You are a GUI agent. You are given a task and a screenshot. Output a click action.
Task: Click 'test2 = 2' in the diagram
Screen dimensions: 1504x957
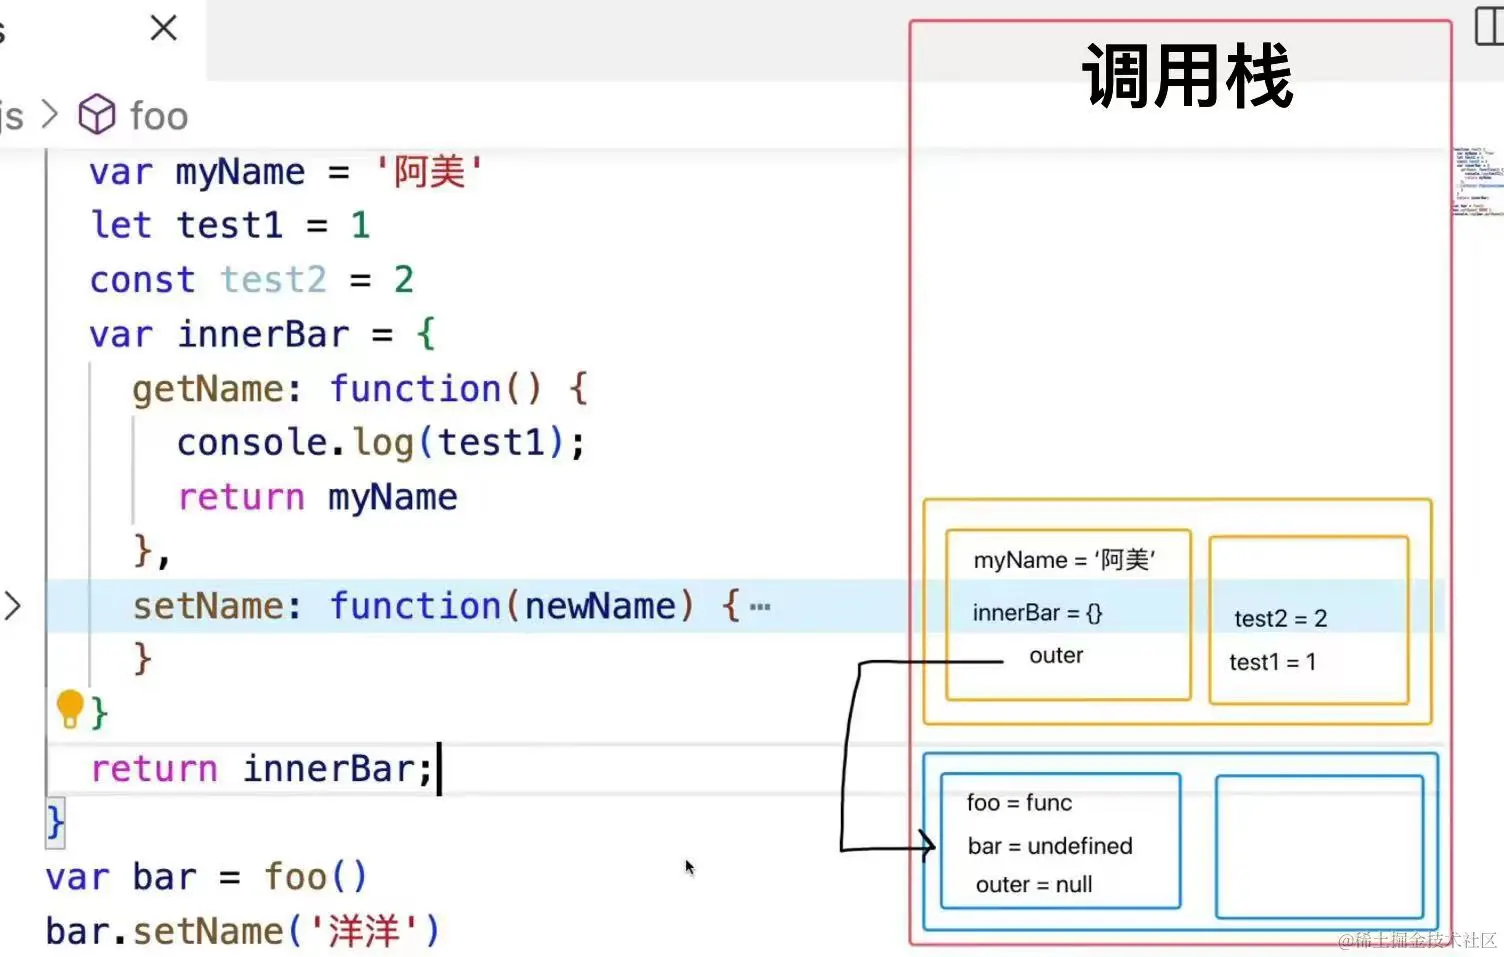1281,618
